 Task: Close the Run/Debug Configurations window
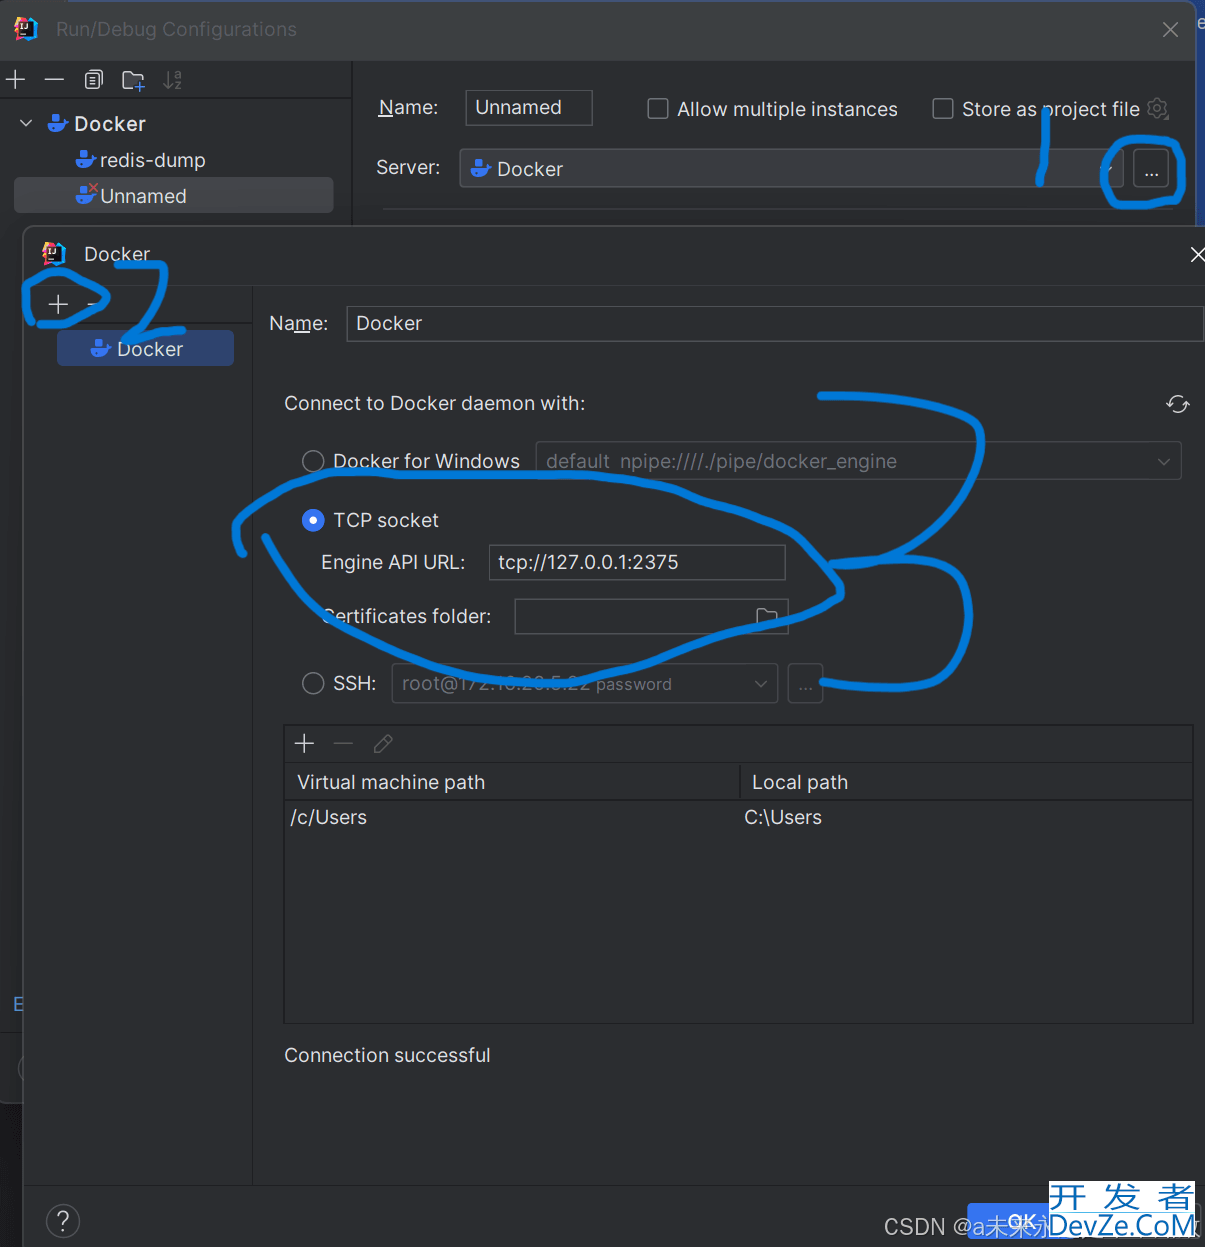coord(1170,30)
